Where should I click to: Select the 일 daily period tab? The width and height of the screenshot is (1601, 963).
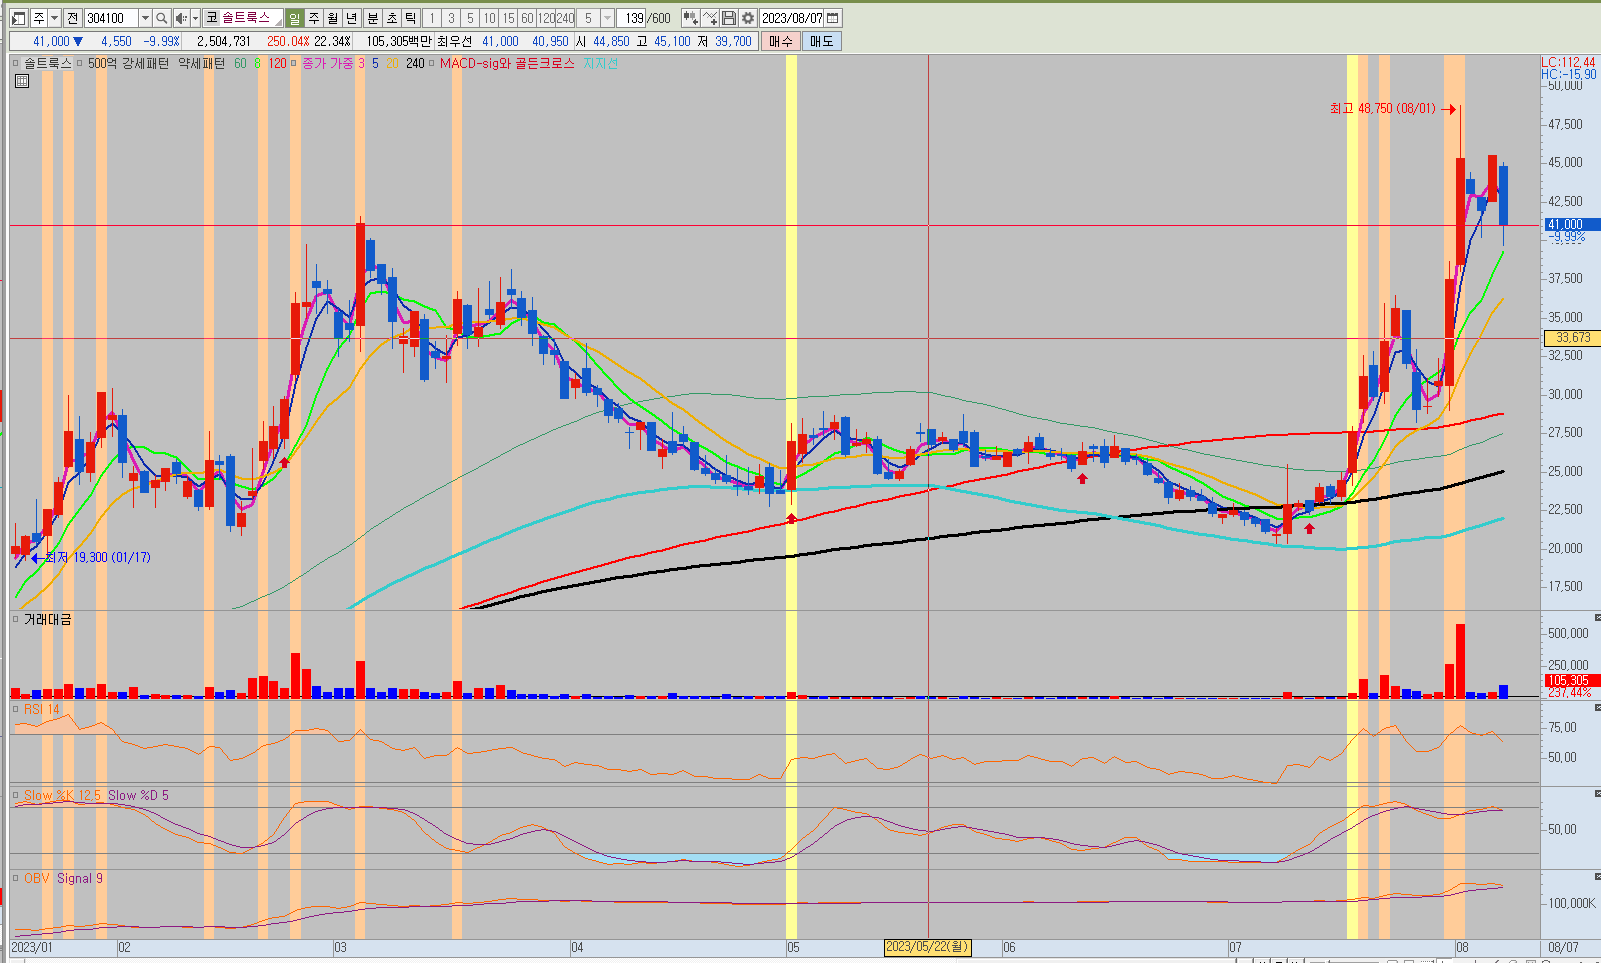(294, 18)
